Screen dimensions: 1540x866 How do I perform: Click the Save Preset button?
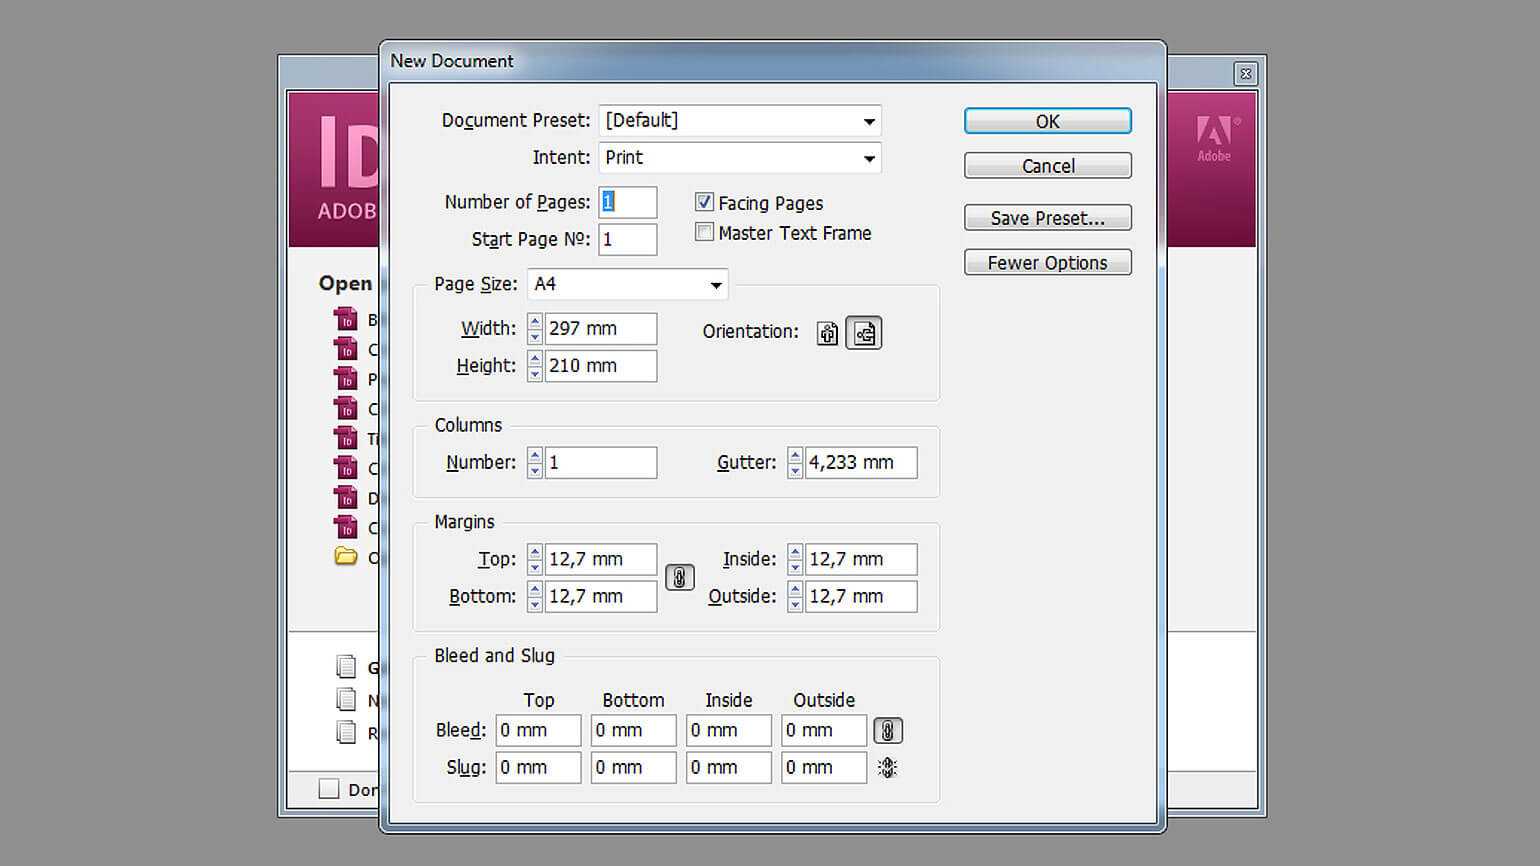click(1047, 218)
